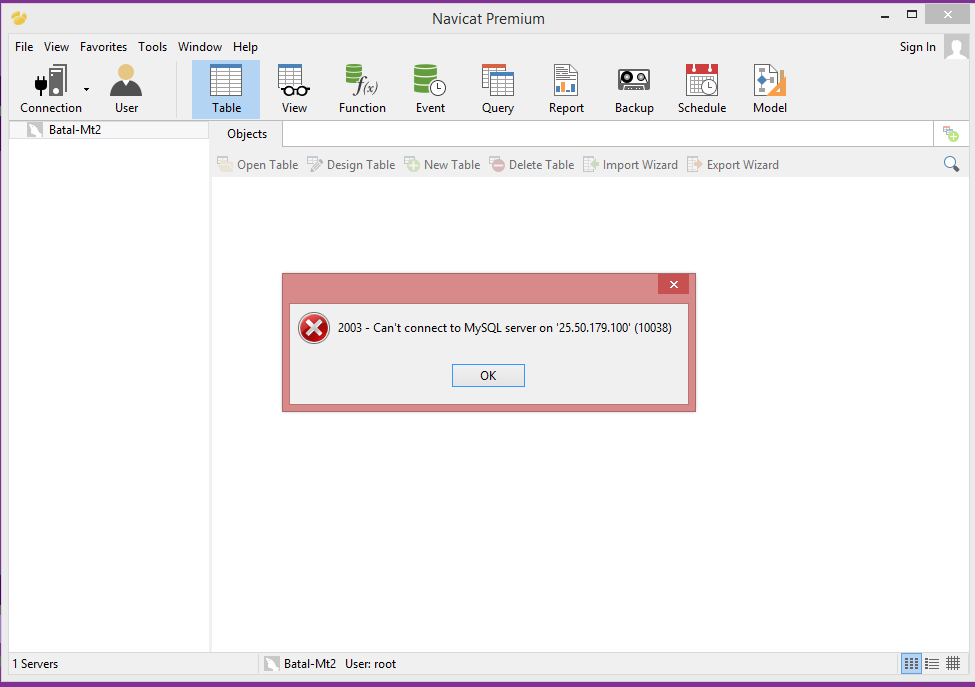975x687 pixels.
Task: Click the user avatar icon beside Sign In
Action: click(956, 47)
